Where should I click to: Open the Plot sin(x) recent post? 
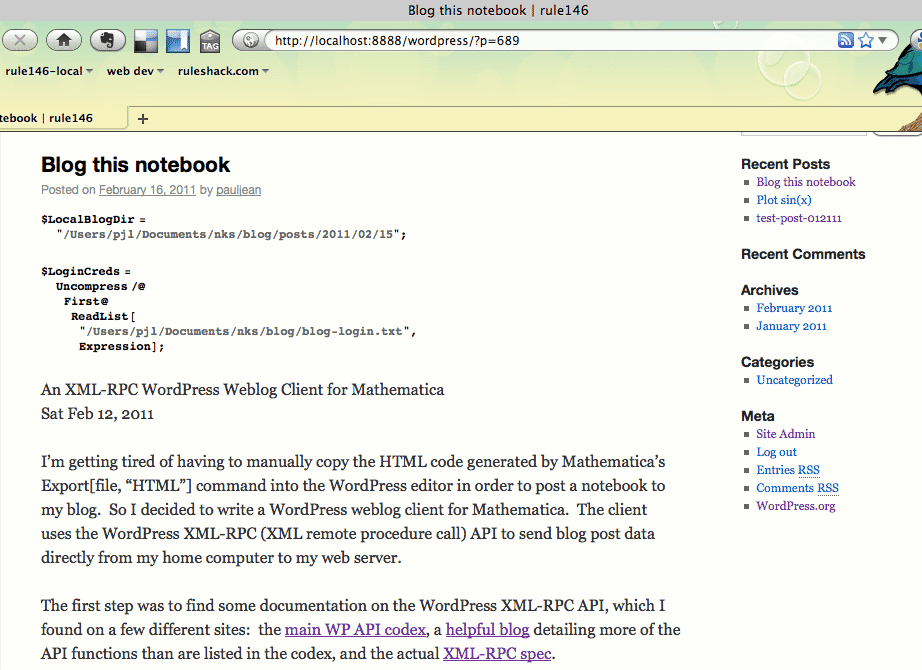pyautogui.click(x=784, y=200)
